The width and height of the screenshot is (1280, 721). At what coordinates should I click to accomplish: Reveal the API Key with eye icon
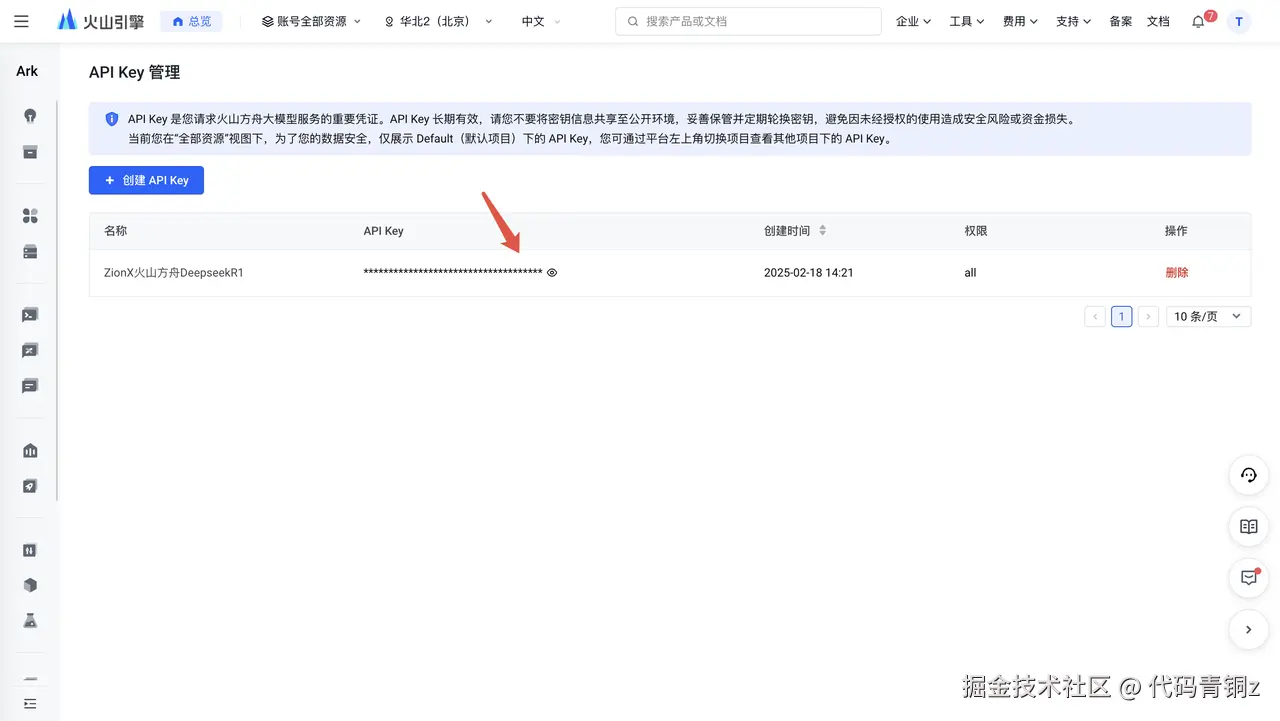[552, 272]
